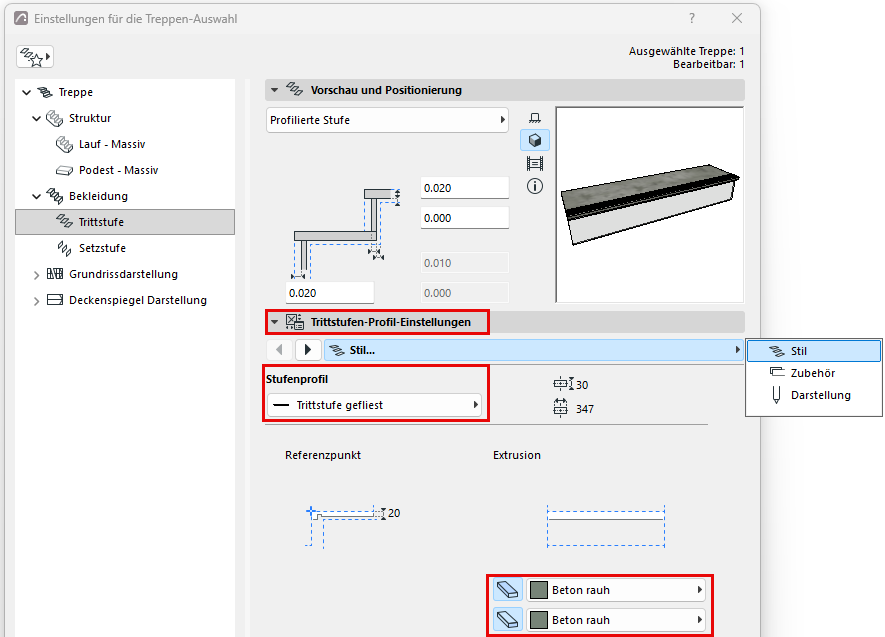The image size is (885, 637).
Task: Select the Lauf - Massiv tree item
Action: coord(112,144)
